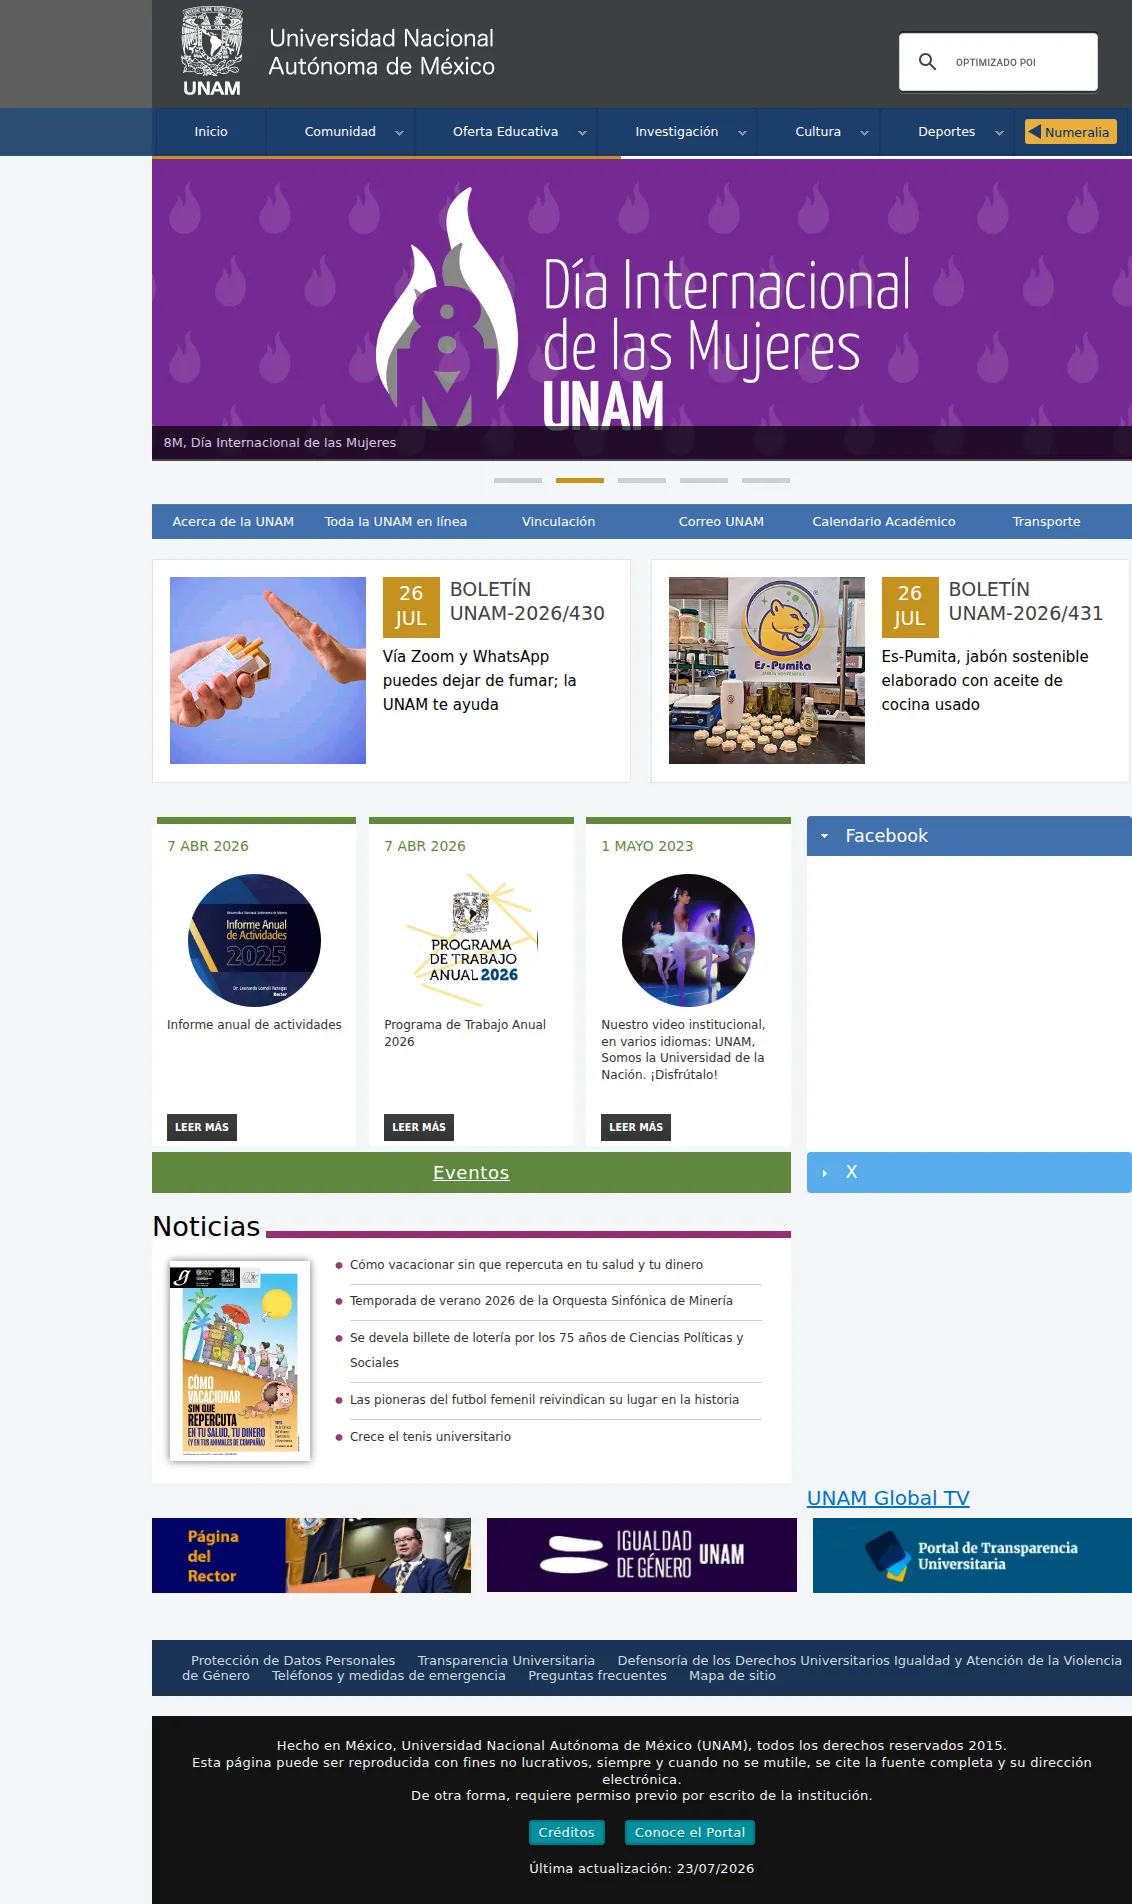The width and height of the screenshot is (1132, 1904).
Task: Open the Es-Pumita soap bulletin image
Action: point(767,670)
